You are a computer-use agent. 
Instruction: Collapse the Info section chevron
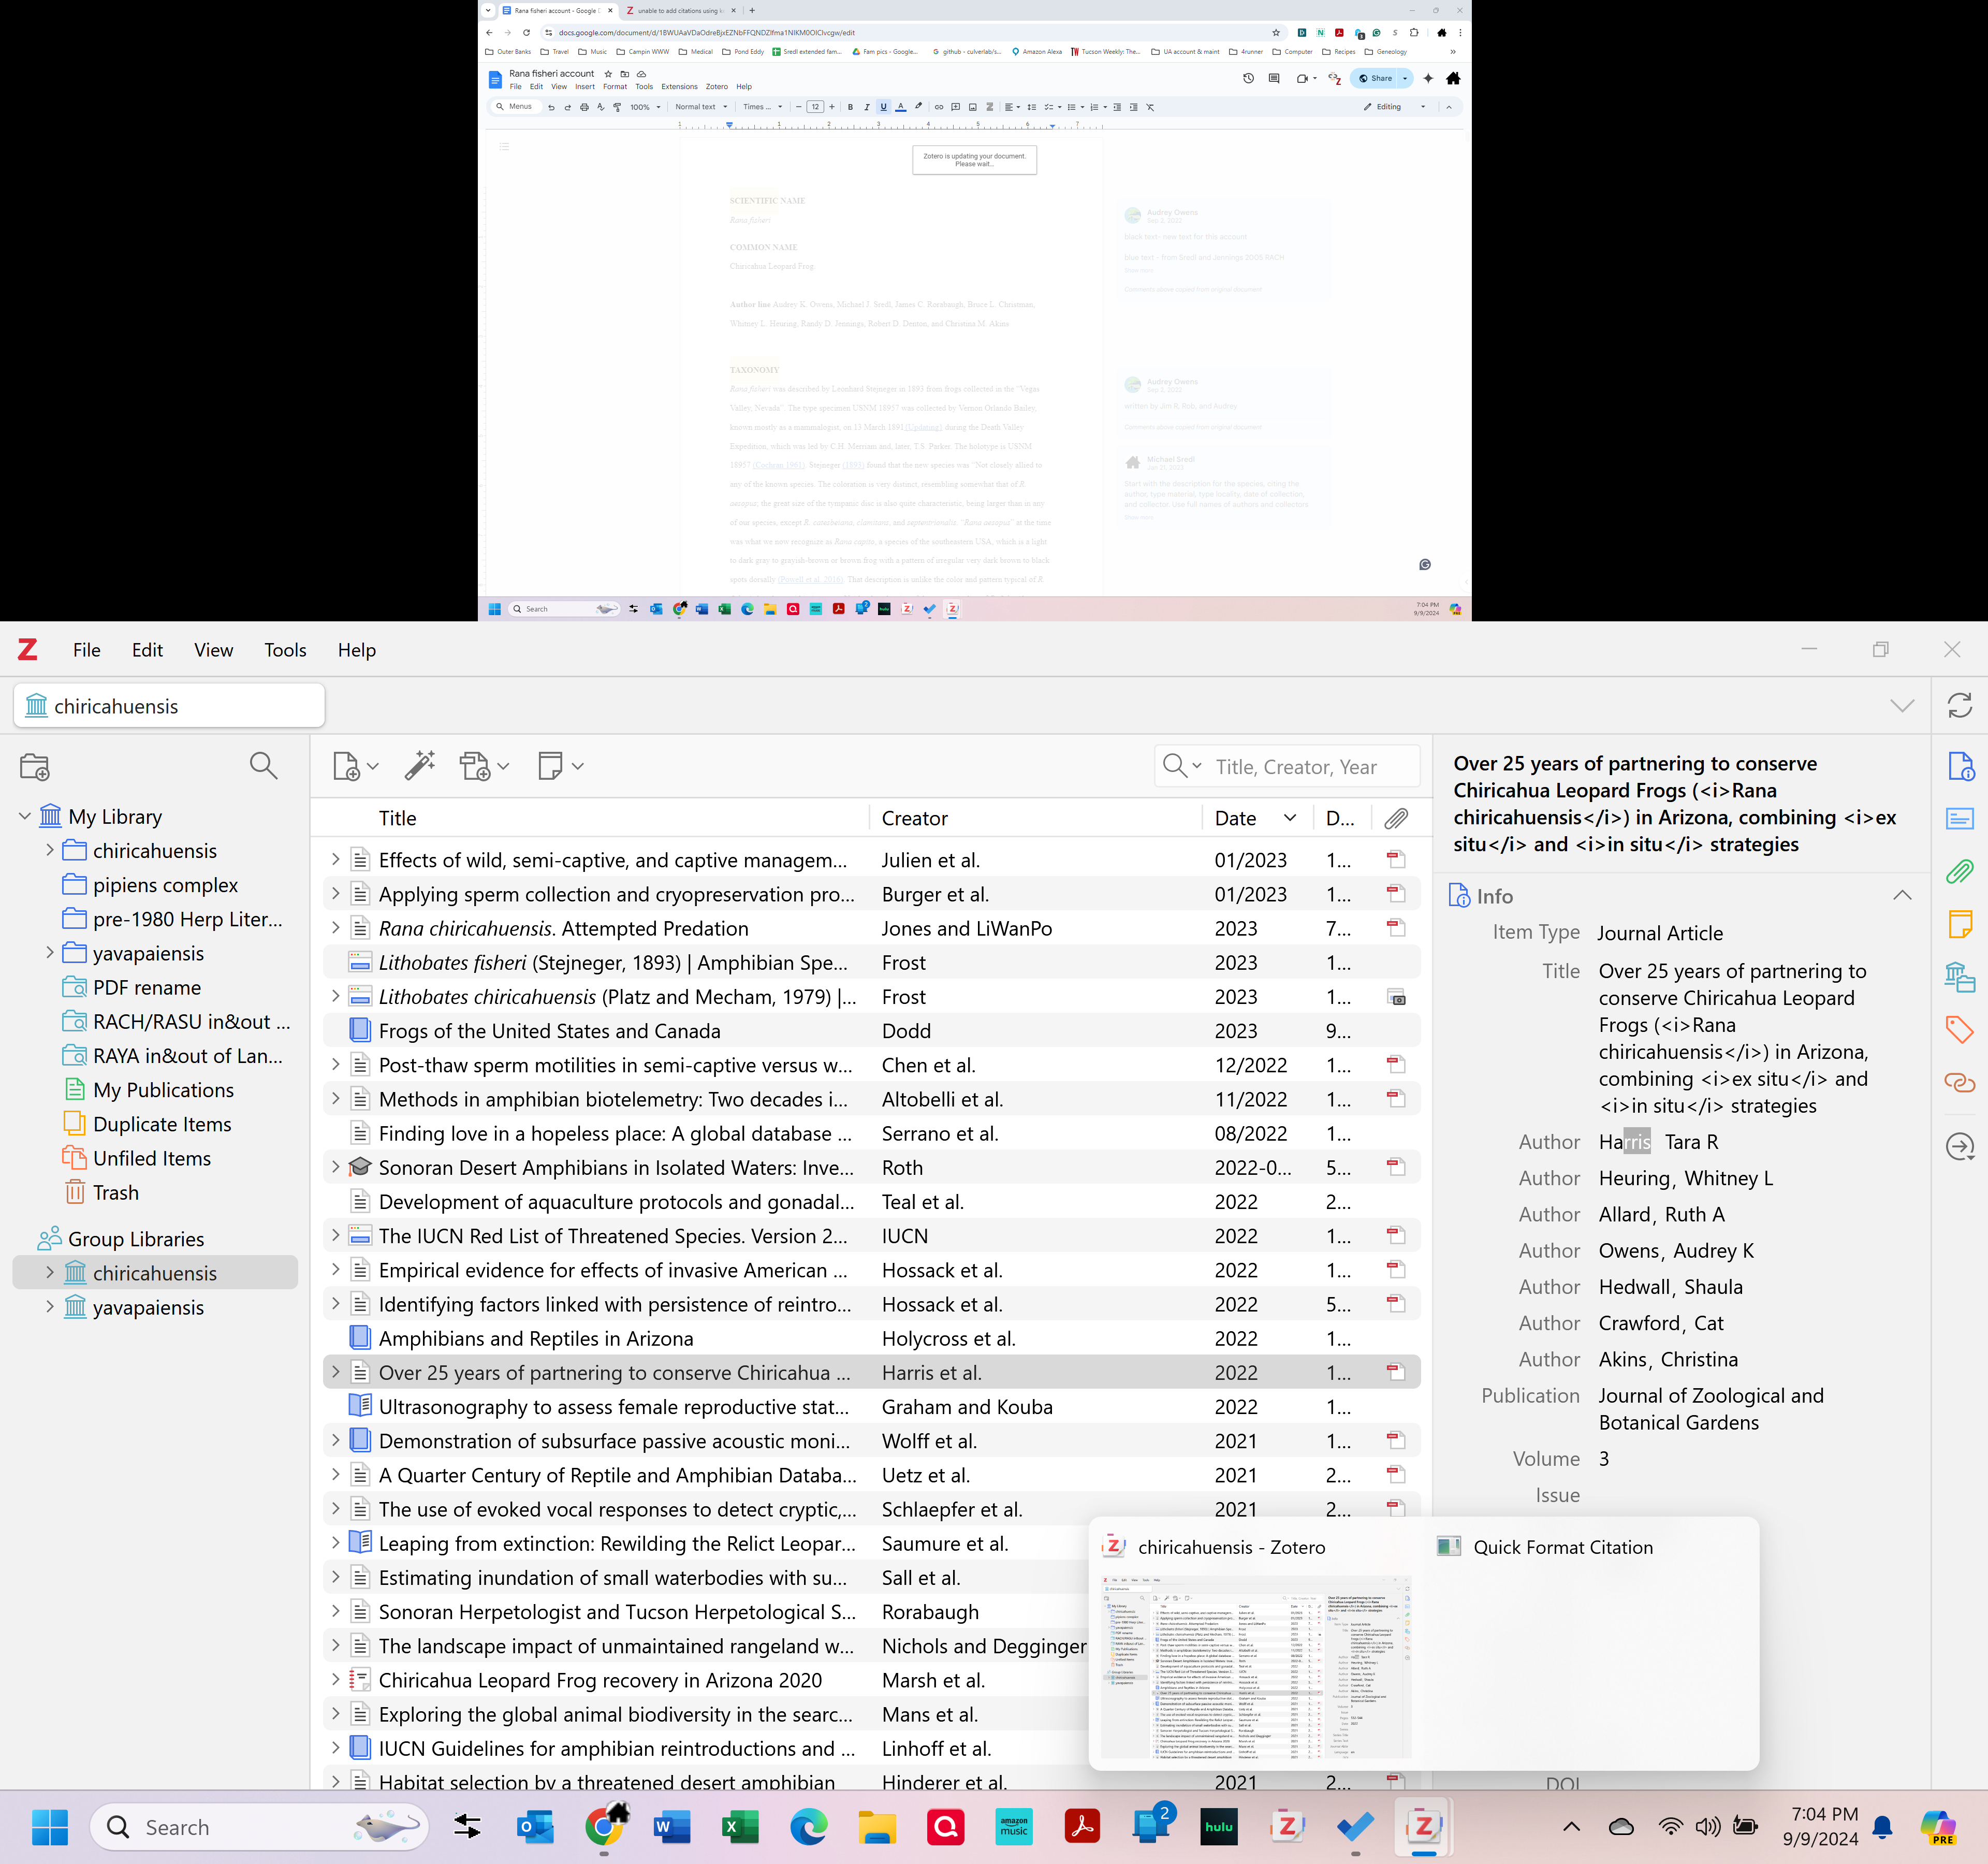[1902, 895]
